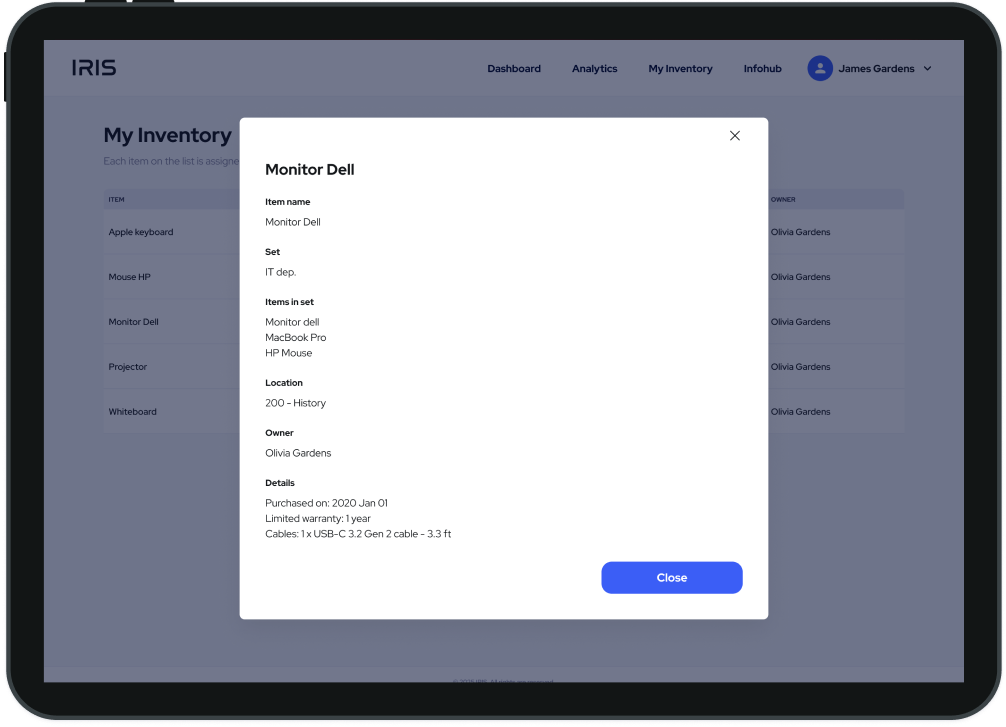The image size is (1006, 727).
Task: Open the Dashboard page
Action: tap(514, 68)
